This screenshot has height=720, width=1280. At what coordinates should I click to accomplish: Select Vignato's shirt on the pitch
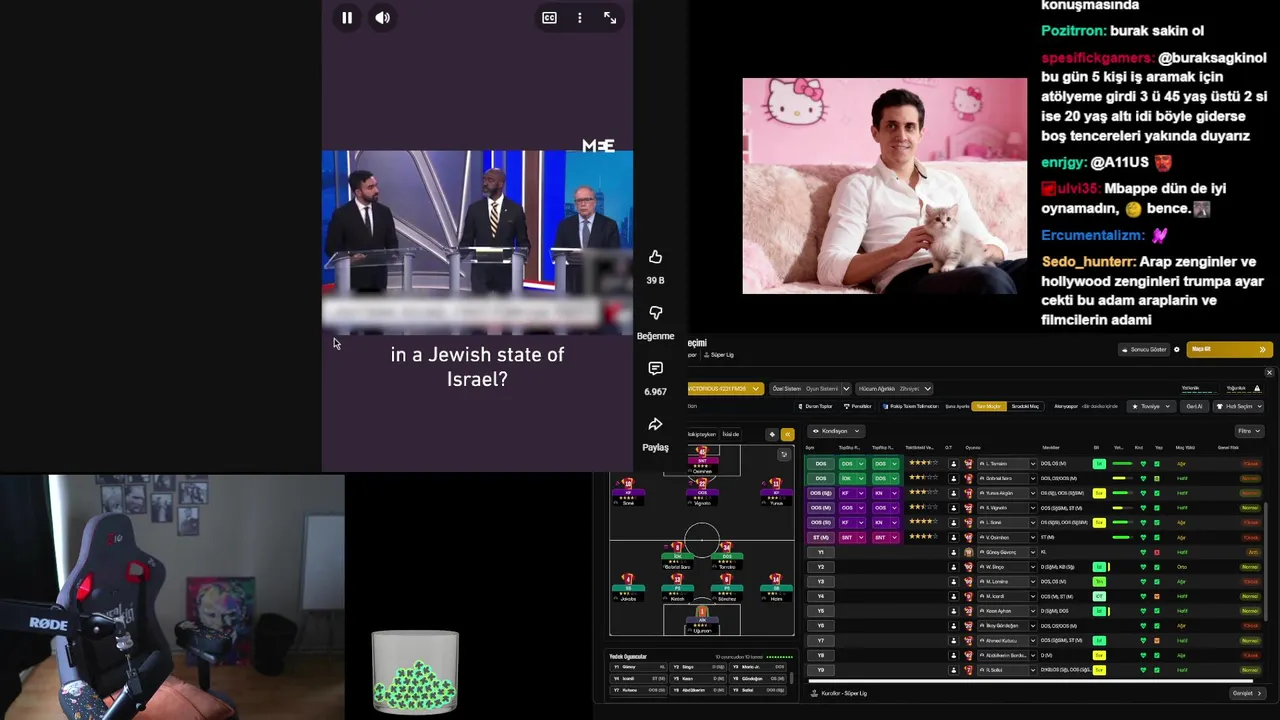click(x=702, y=485)
